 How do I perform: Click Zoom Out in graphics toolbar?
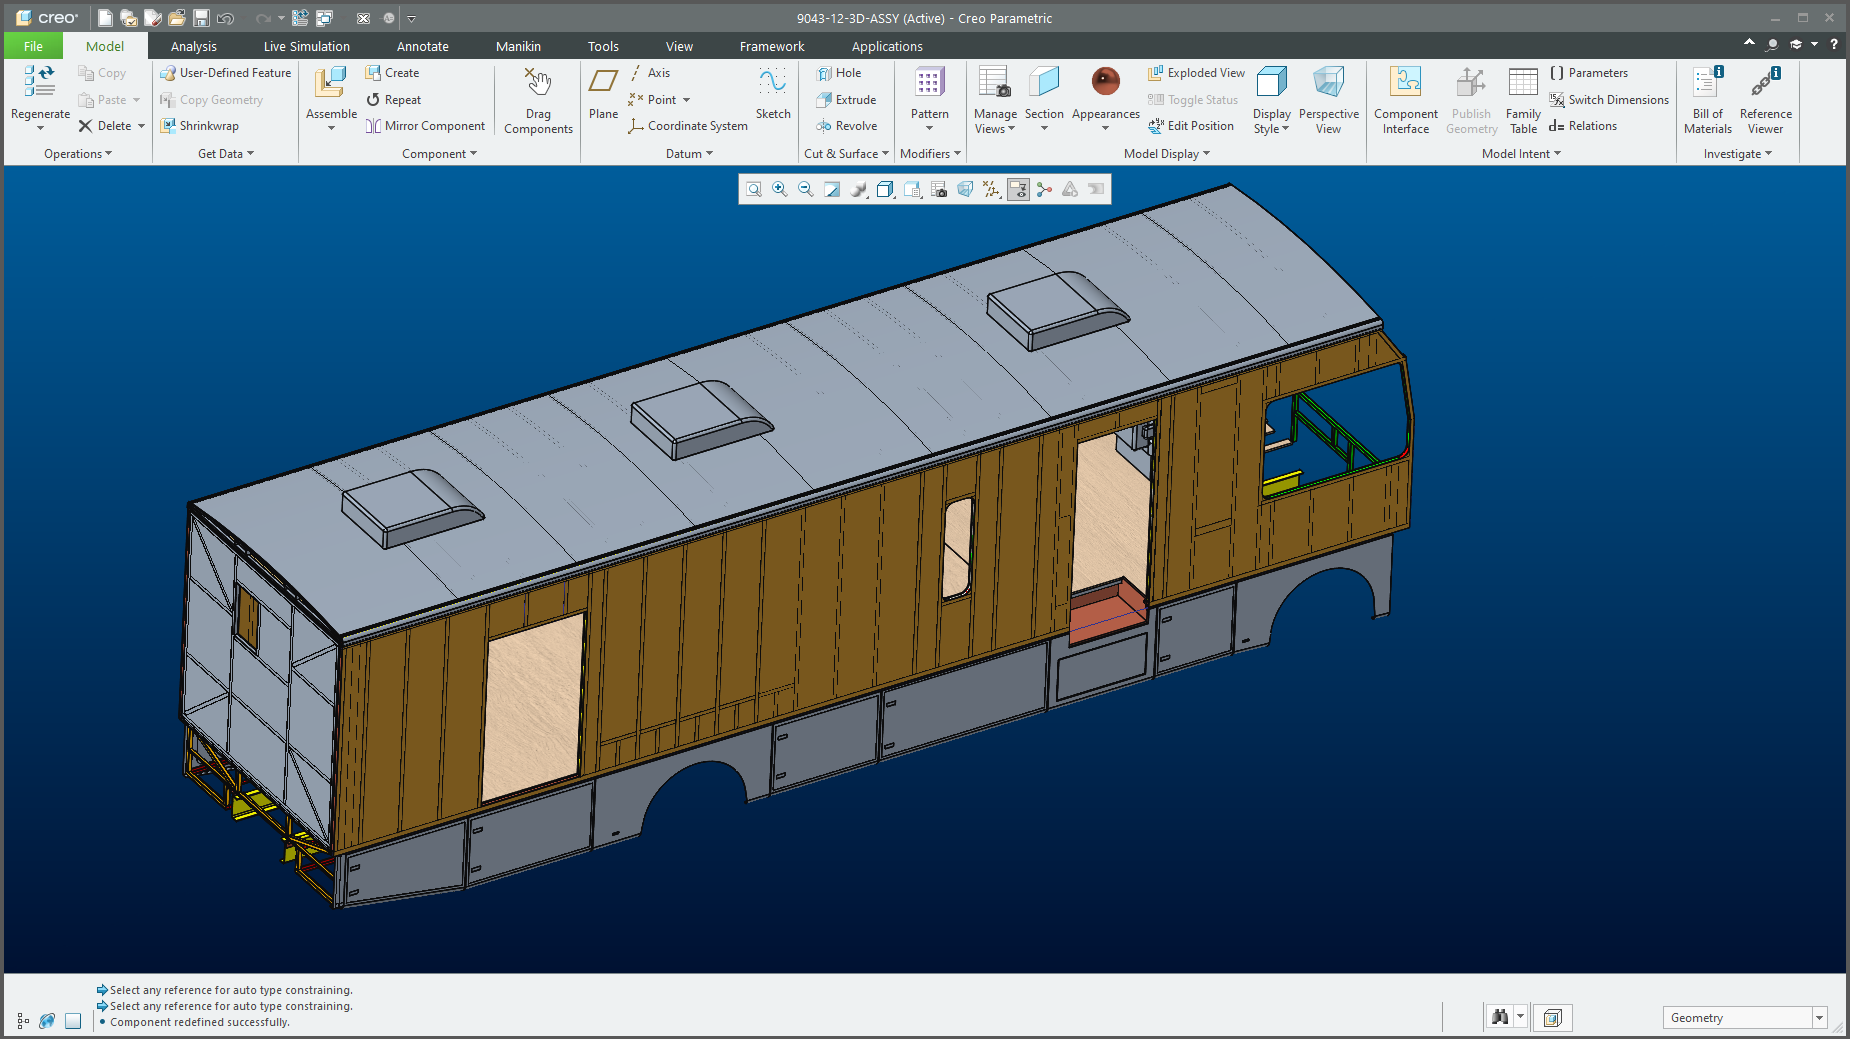coord(806,189)
